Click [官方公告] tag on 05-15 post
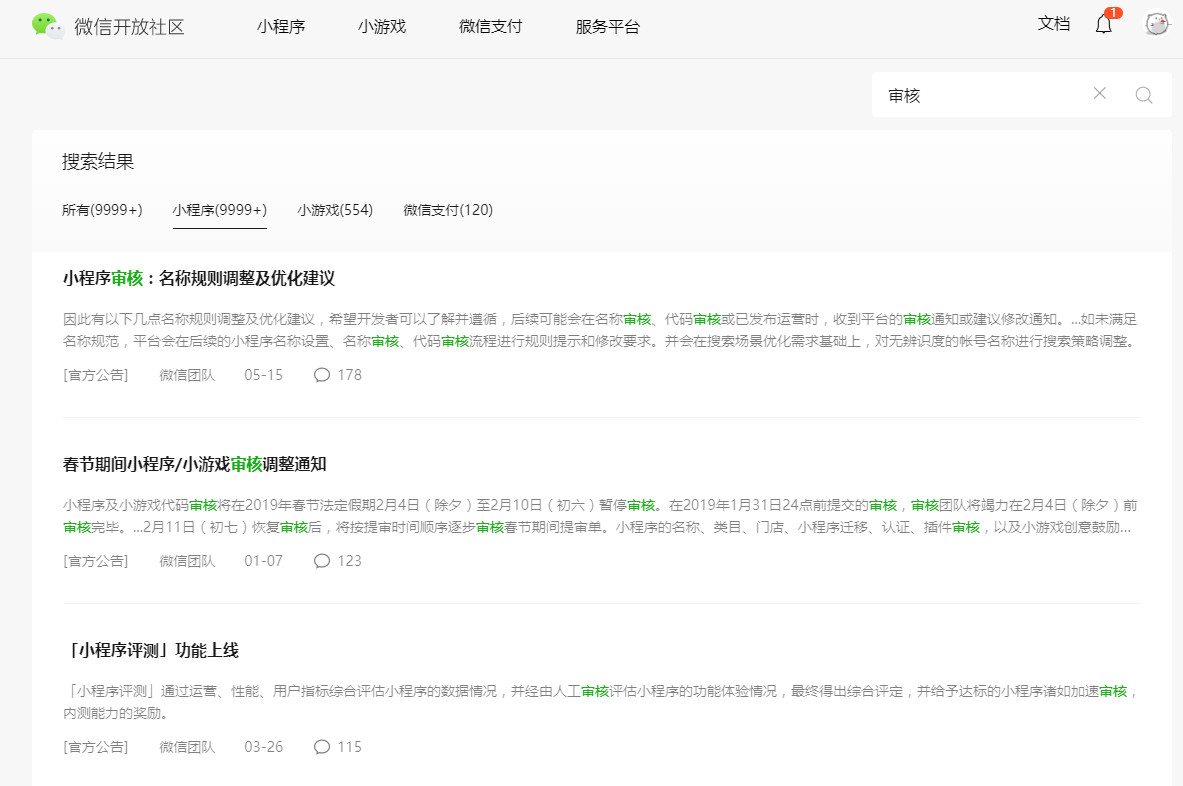The image size is (1183, 786). pos(96,375)
